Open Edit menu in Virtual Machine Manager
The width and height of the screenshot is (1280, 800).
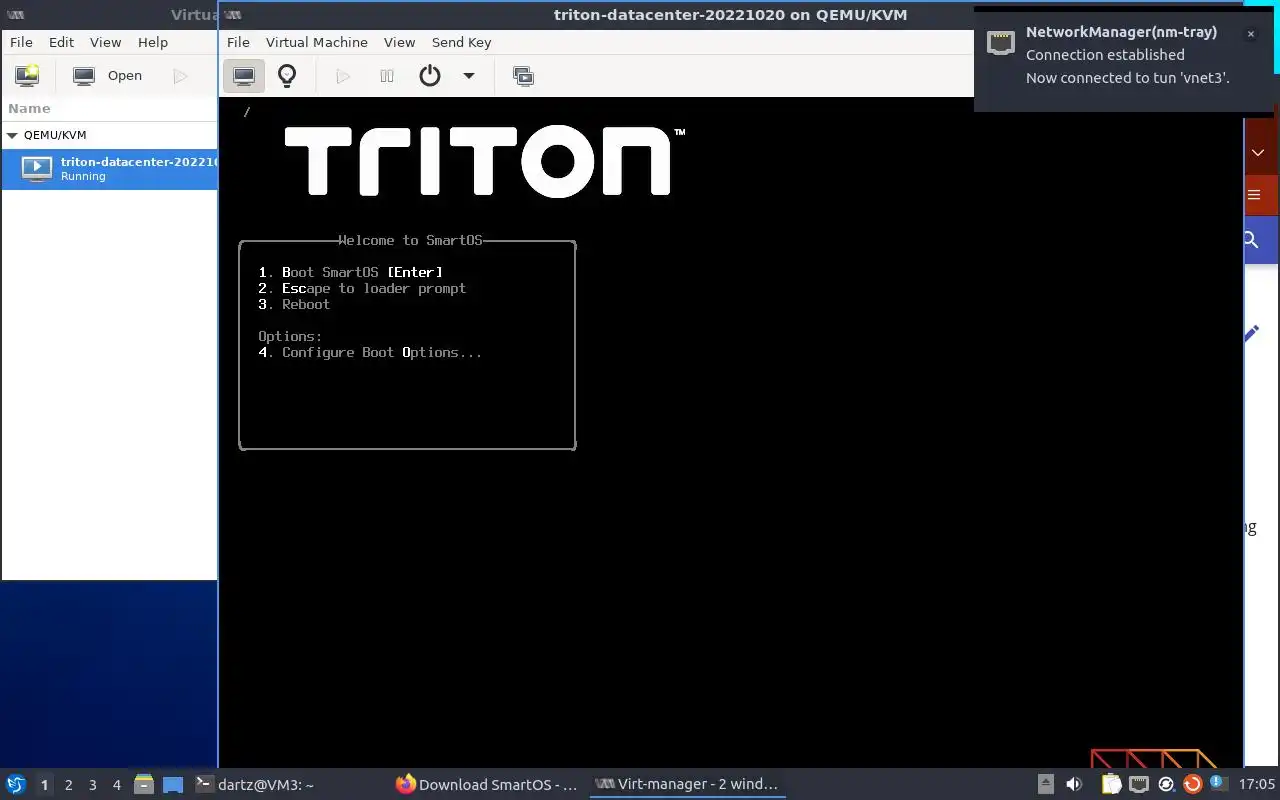pyautogui.click(x=62, y=42)
